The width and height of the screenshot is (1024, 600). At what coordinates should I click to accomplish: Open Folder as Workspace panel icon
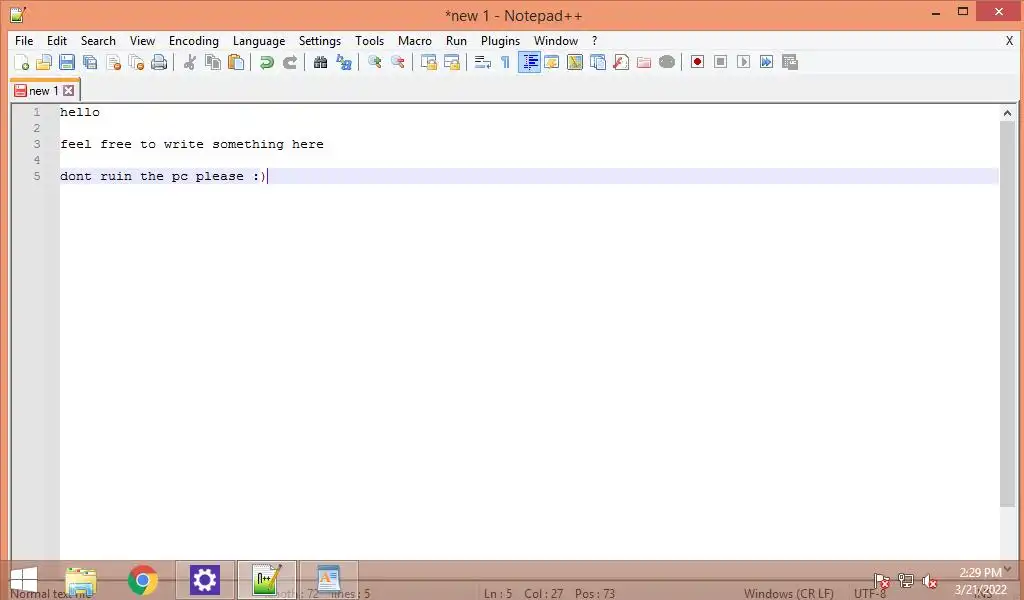[644, 62]
